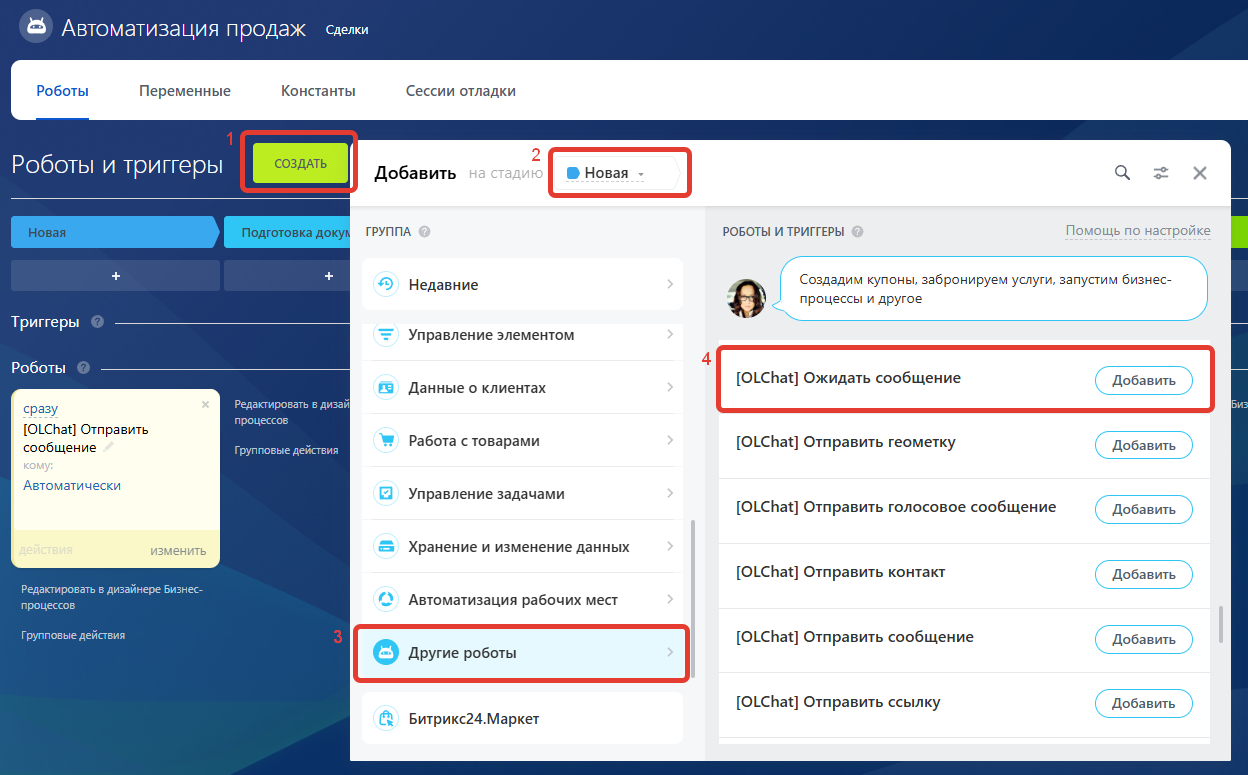Open the Сессии отладки tab
The image size is (1248, 775).
[x=460, y=91]
